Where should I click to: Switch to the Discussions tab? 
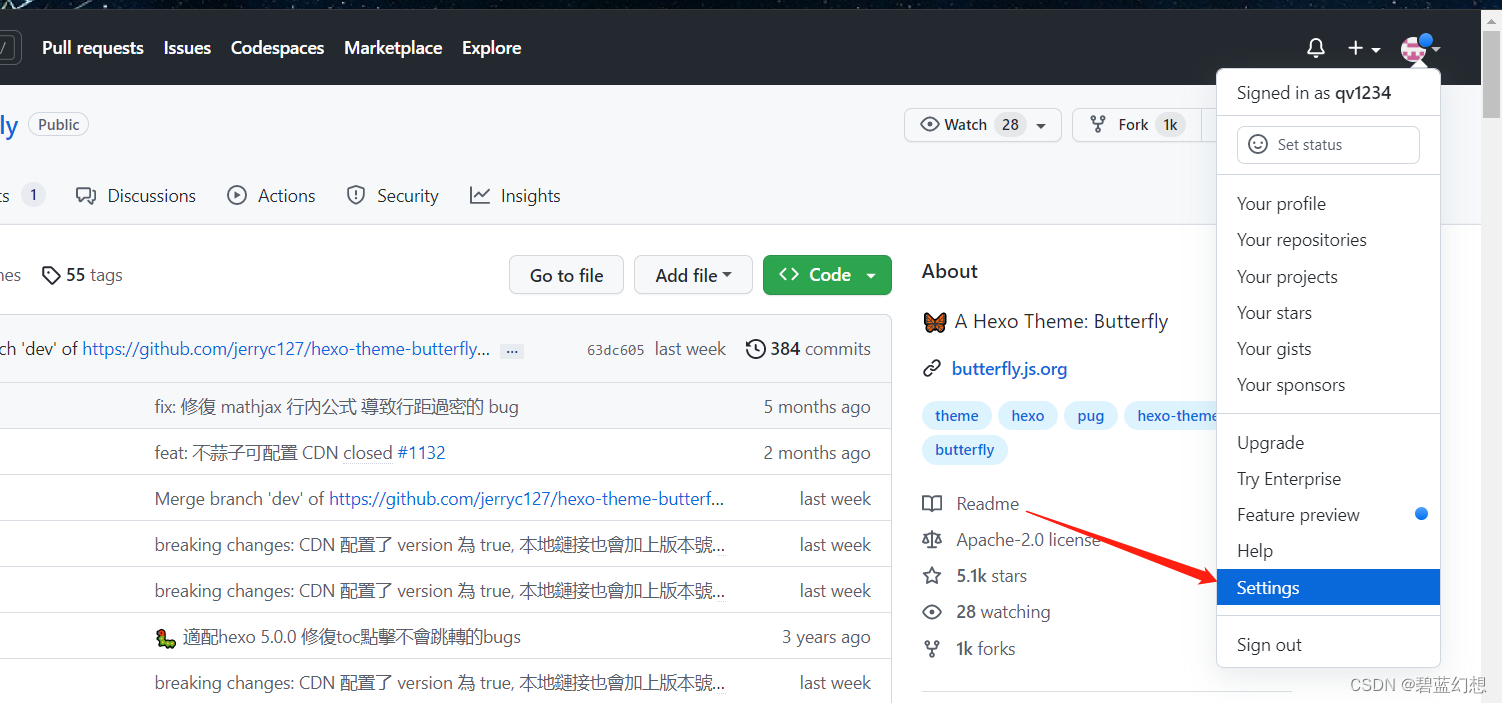click(136, 196)
